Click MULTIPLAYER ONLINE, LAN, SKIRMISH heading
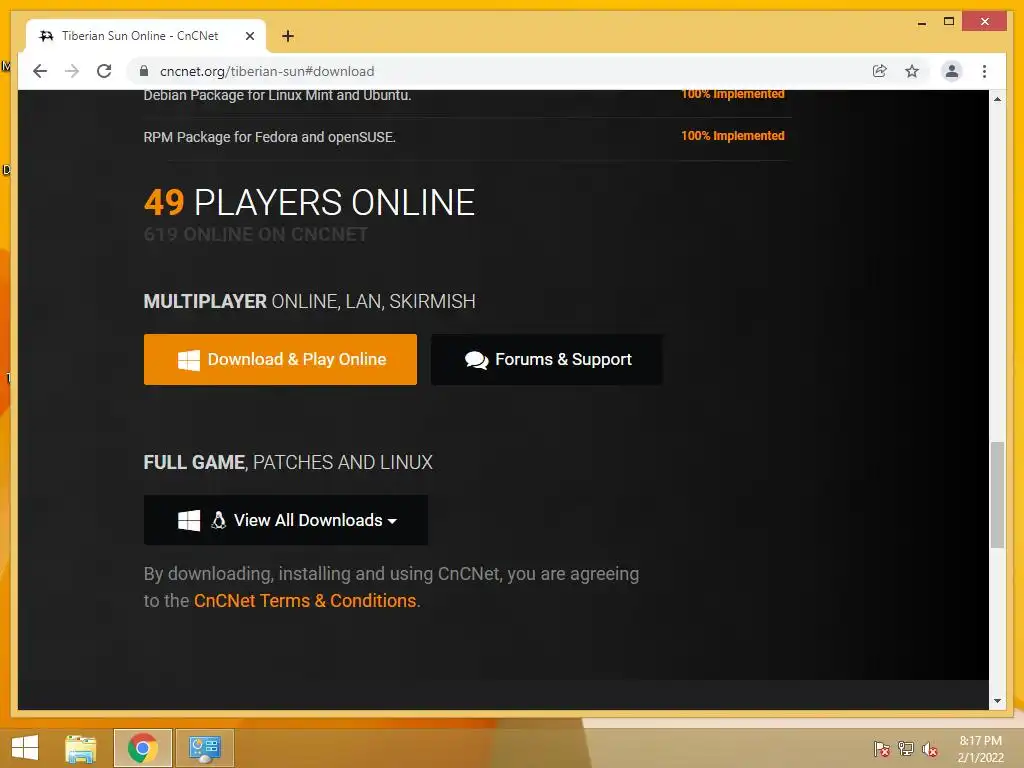This screenshot has width=1024, height=768. (x=310, y=301)
